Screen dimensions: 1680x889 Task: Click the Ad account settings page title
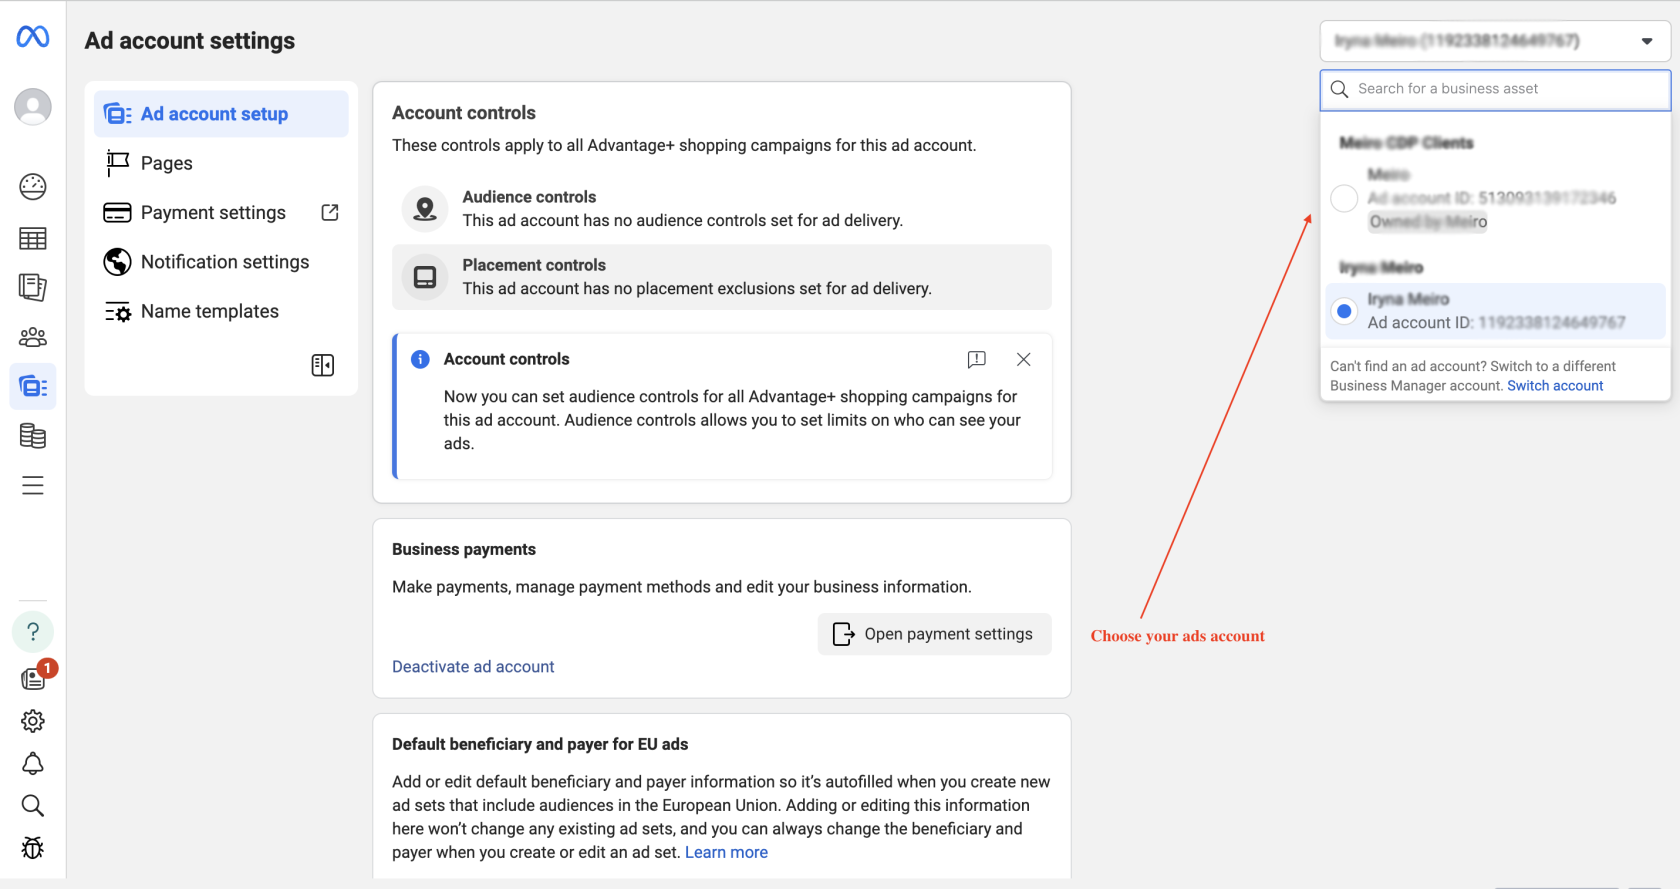(x=190, y=41)
